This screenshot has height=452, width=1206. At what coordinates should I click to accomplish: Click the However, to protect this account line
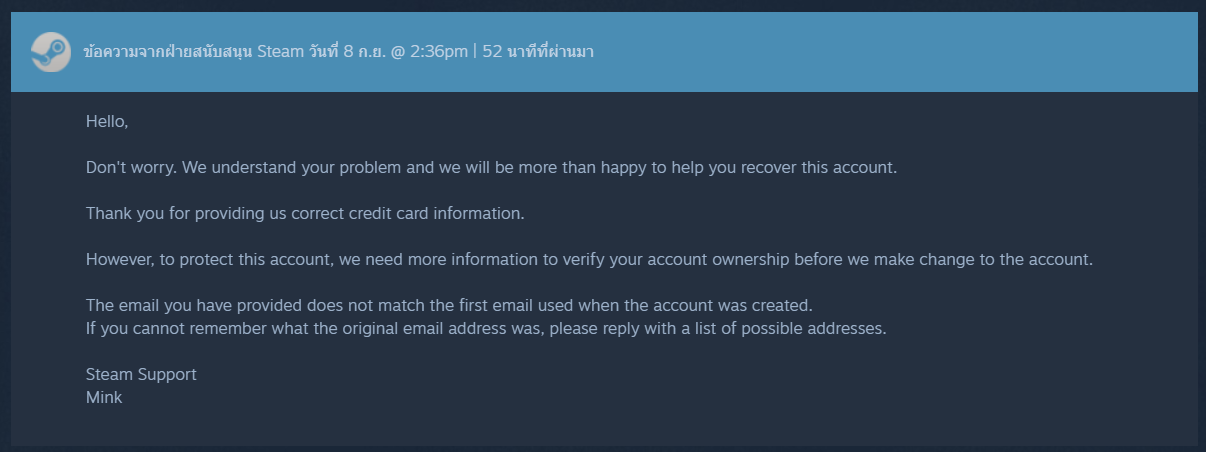(590, 259)
